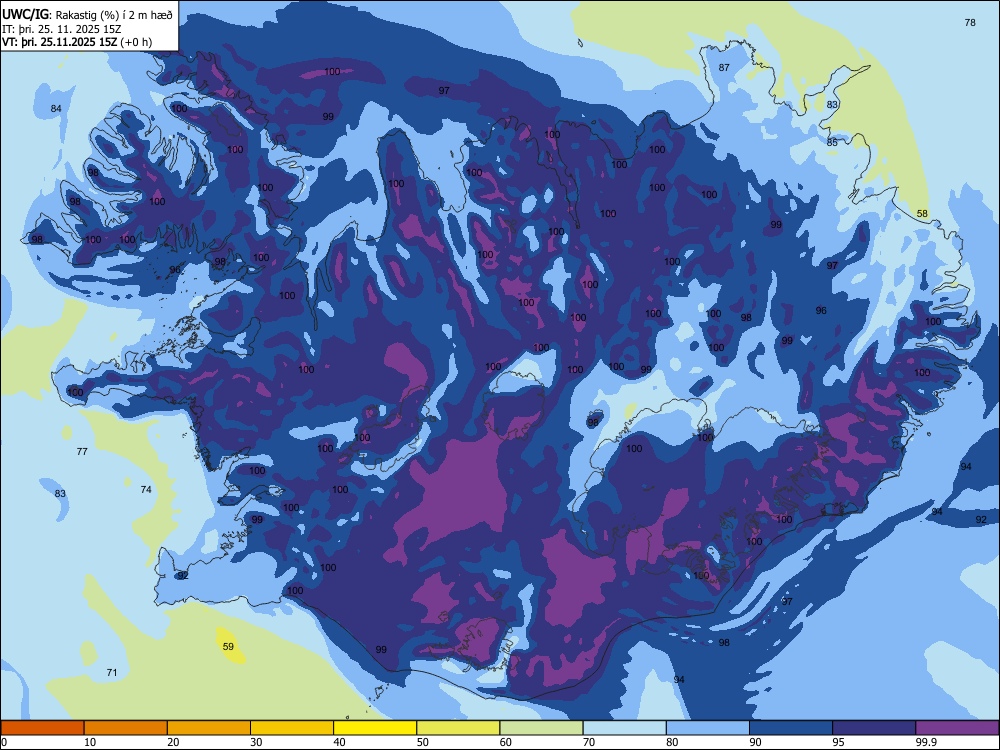Click the humidity value '87' on the map
This screenshot has height=750, width=1000.
point(724,68)
